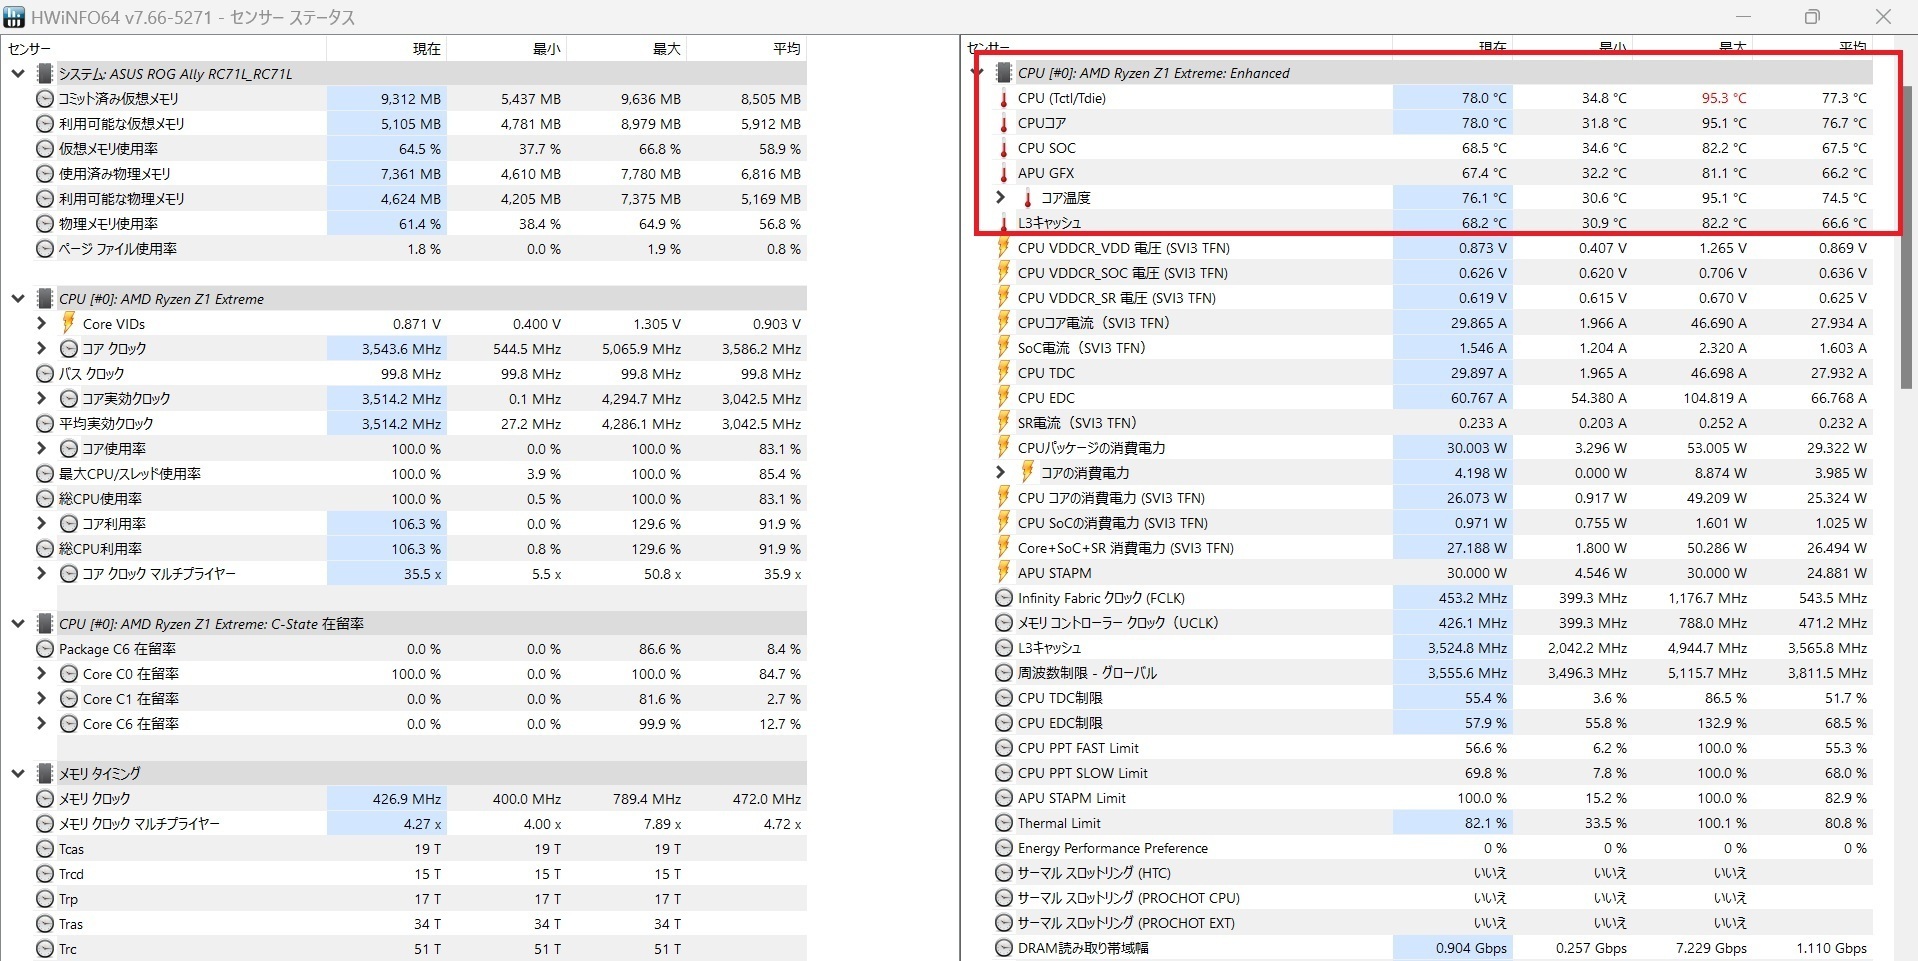Collapse the left CPU [#0]: AMD Ryzen Z1 Extreme group
1918x961 pixels.
click(18, 299)
